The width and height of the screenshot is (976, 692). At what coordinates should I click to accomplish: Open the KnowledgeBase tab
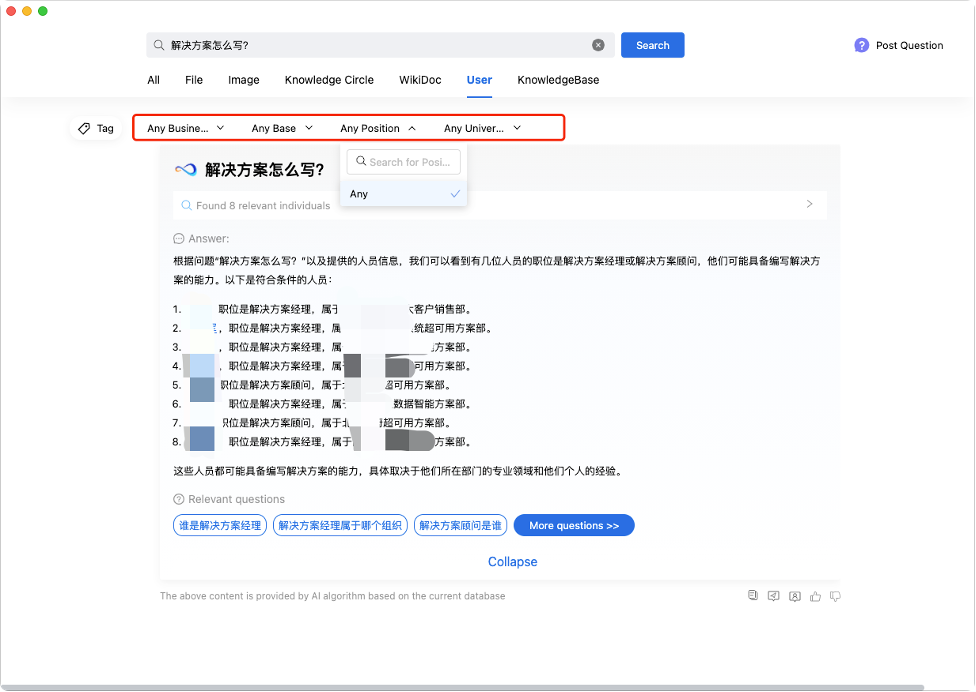click(558, 80)
